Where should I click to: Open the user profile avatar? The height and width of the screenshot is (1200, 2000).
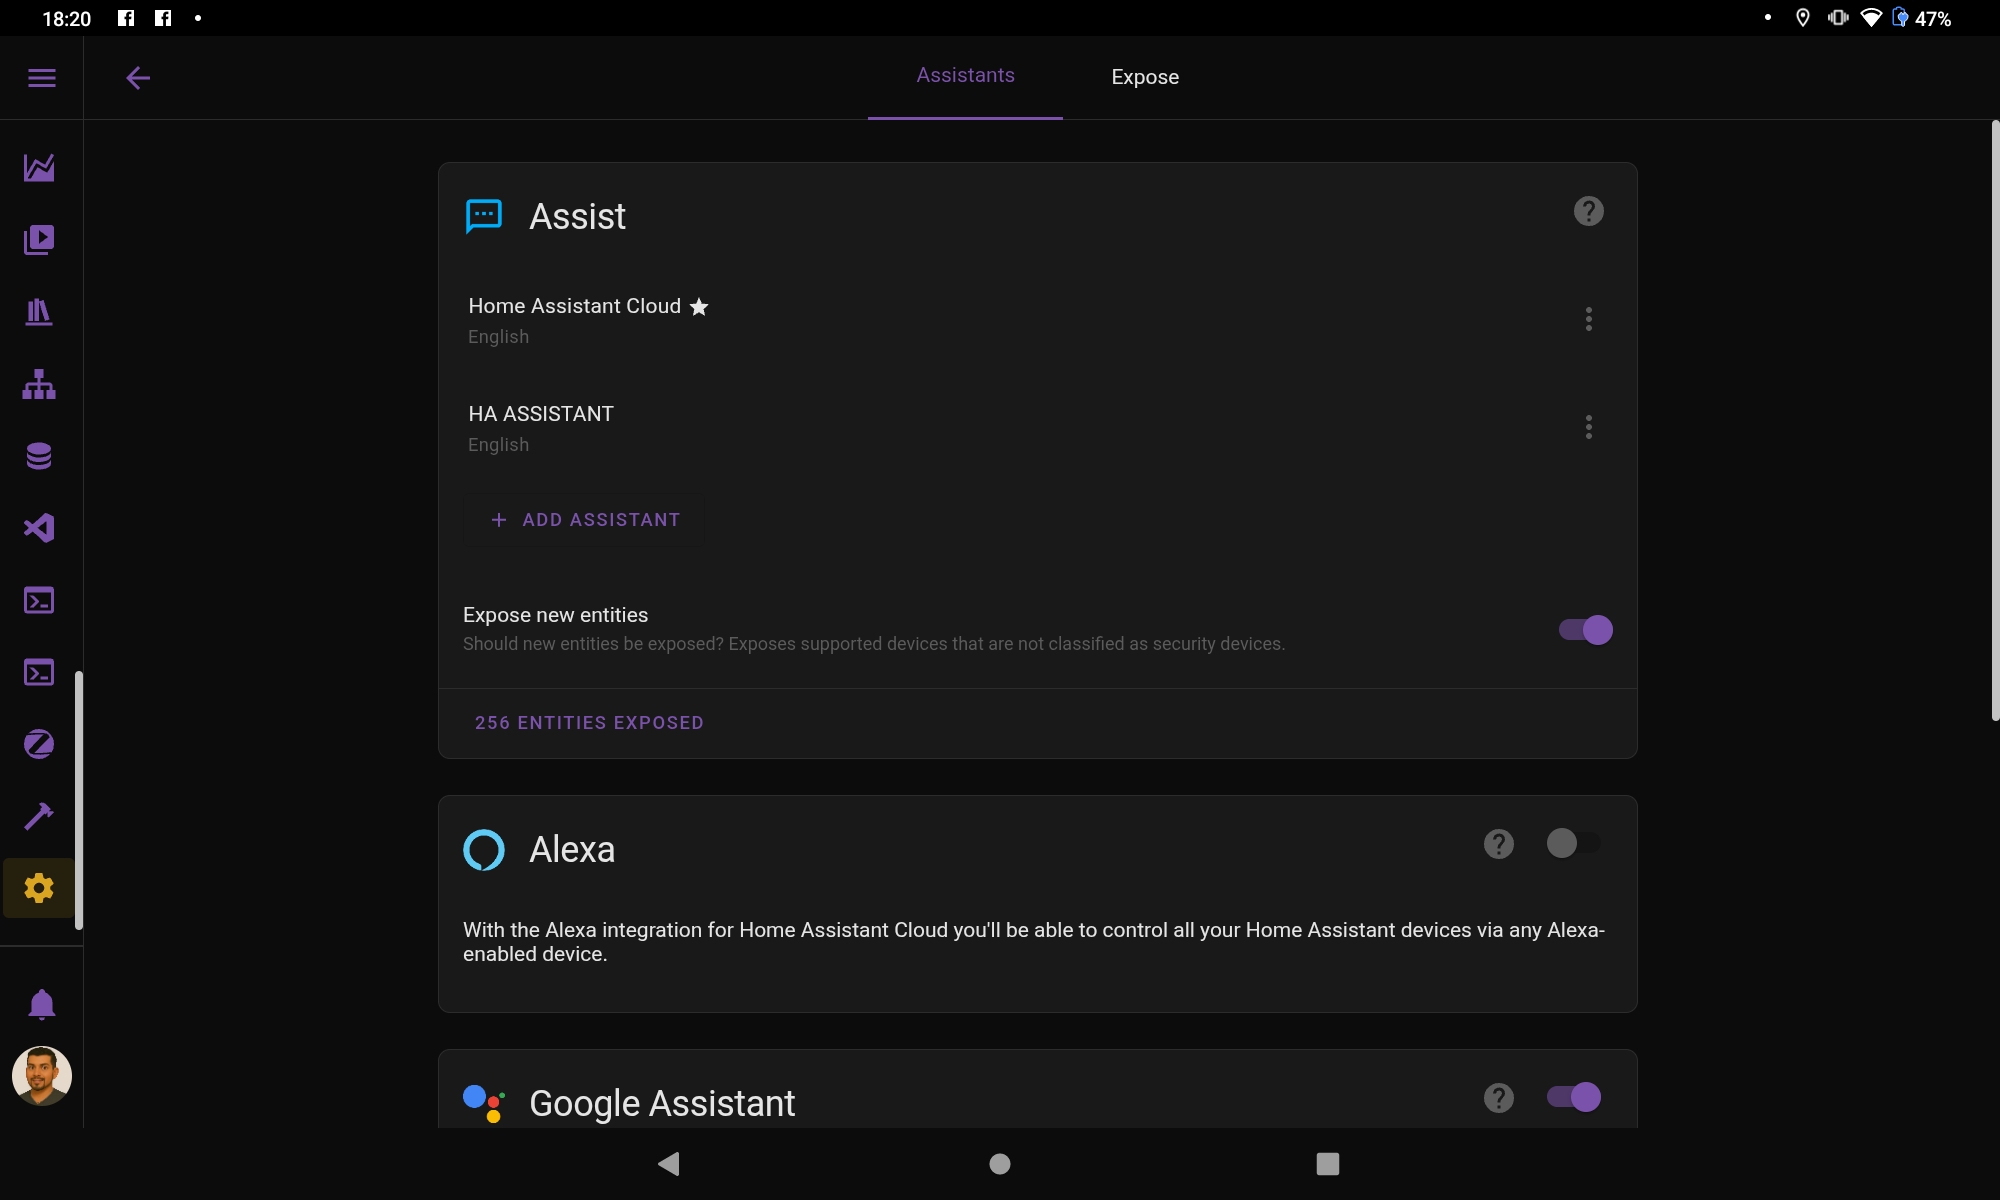coord(41,1076)
